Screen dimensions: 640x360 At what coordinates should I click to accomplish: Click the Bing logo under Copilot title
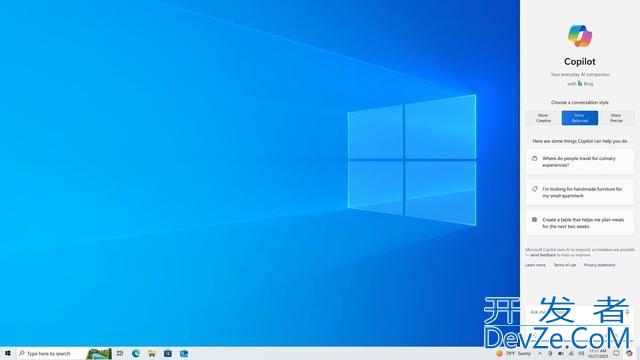tap(580, 83)
